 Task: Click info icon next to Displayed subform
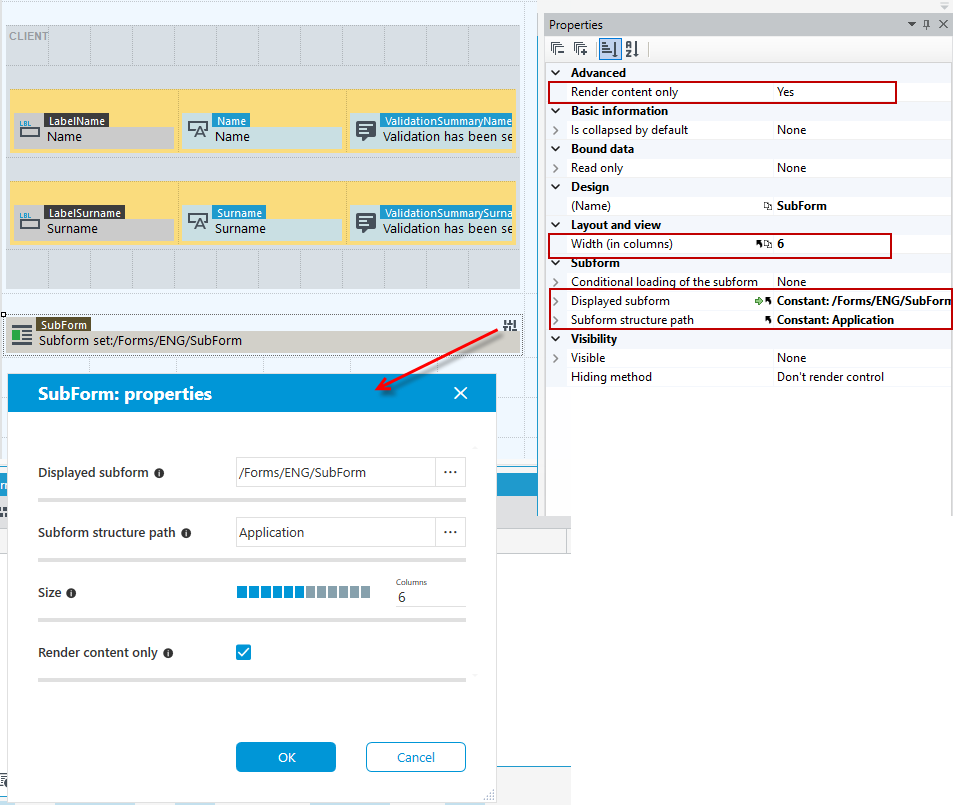click(x=159, y=473)
